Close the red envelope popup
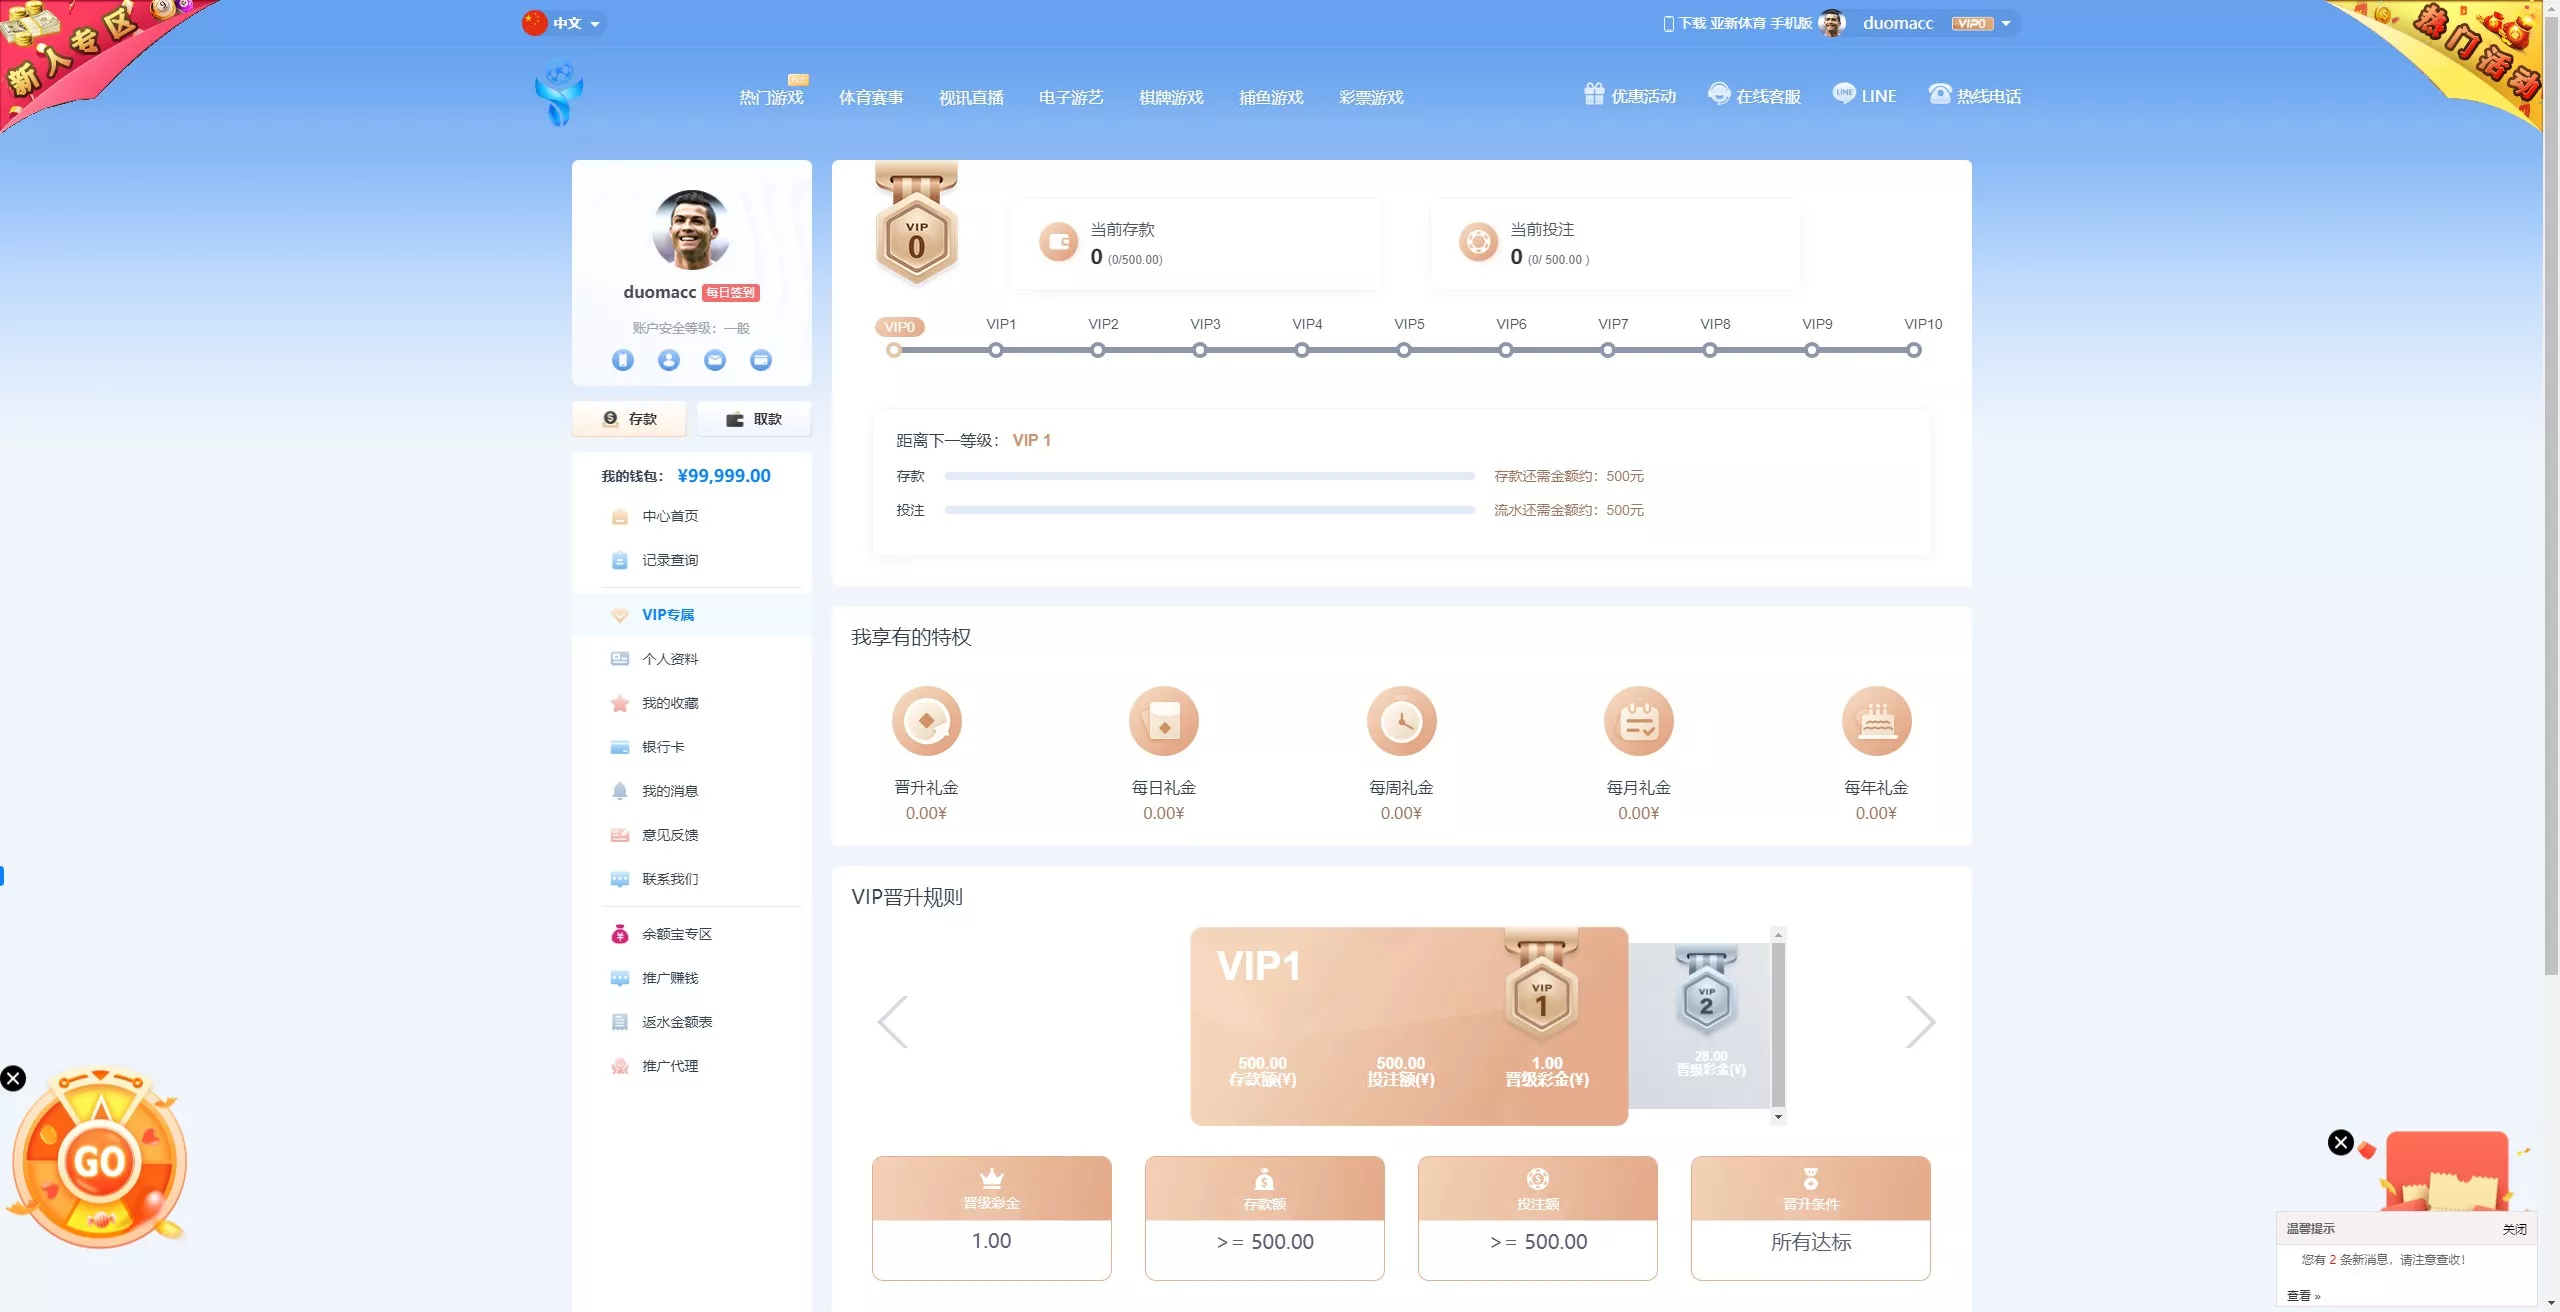The height and width of the screenshot is (1312, 2560). coord(2341,1142)
